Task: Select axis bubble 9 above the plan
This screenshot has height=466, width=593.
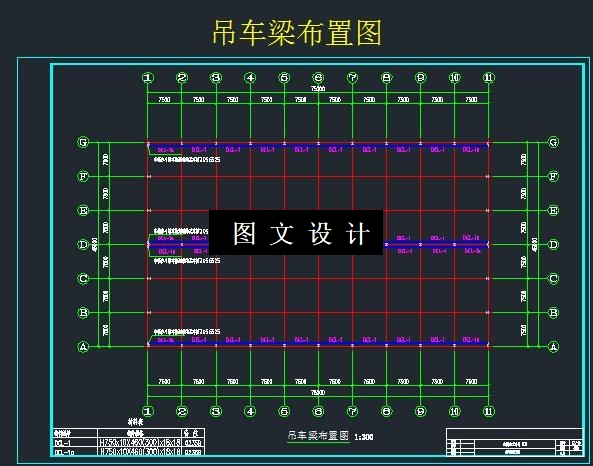Action: tap(421, 78)
